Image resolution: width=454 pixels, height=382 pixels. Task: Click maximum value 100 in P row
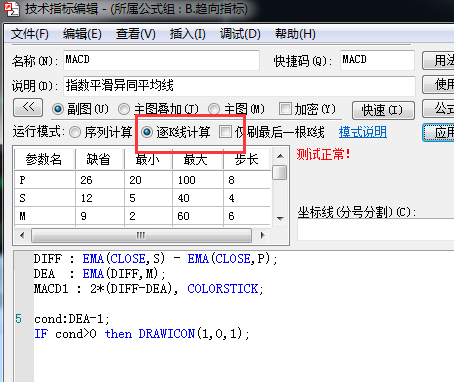pos(197,180)
